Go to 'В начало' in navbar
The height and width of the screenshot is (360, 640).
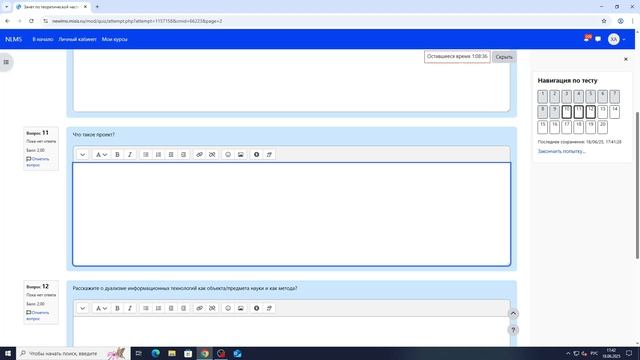(x=42, y=39)
